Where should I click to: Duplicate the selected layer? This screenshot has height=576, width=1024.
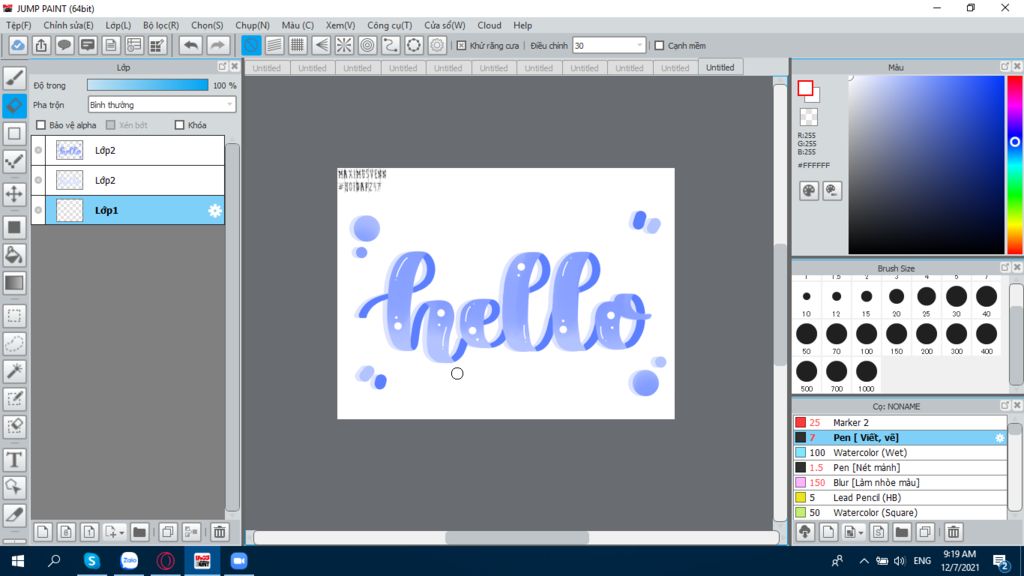(167, 532)
